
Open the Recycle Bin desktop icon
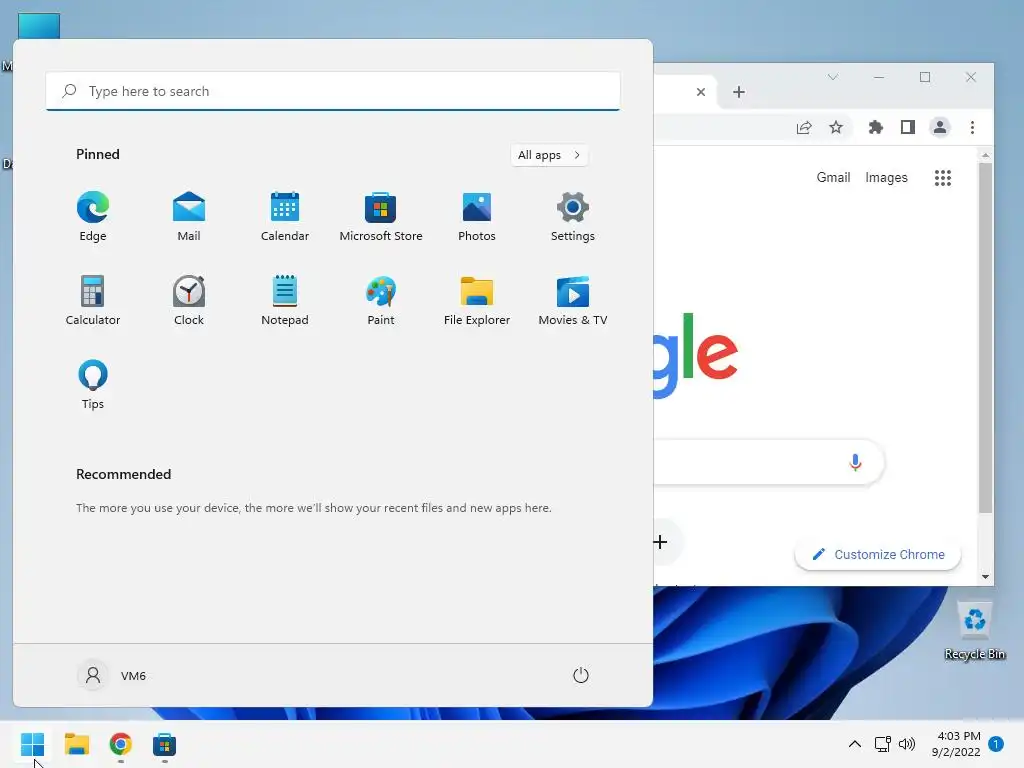(x=974, y=631)
